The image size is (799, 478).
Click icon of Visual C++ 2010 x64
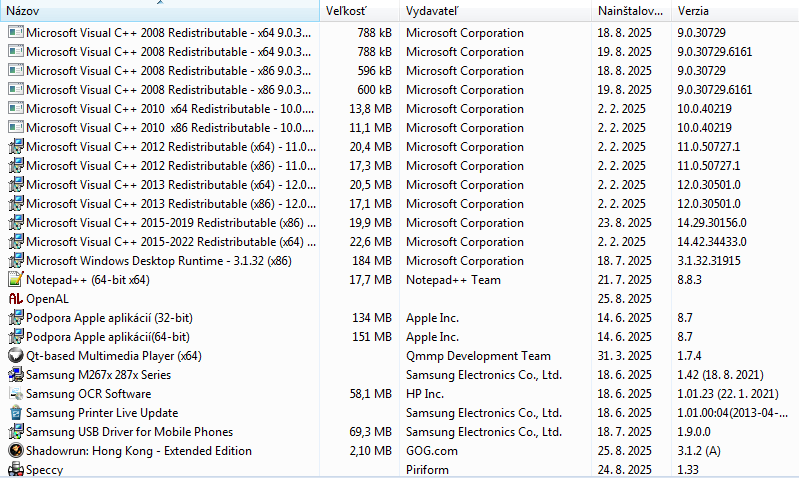(x=16, y=109)
